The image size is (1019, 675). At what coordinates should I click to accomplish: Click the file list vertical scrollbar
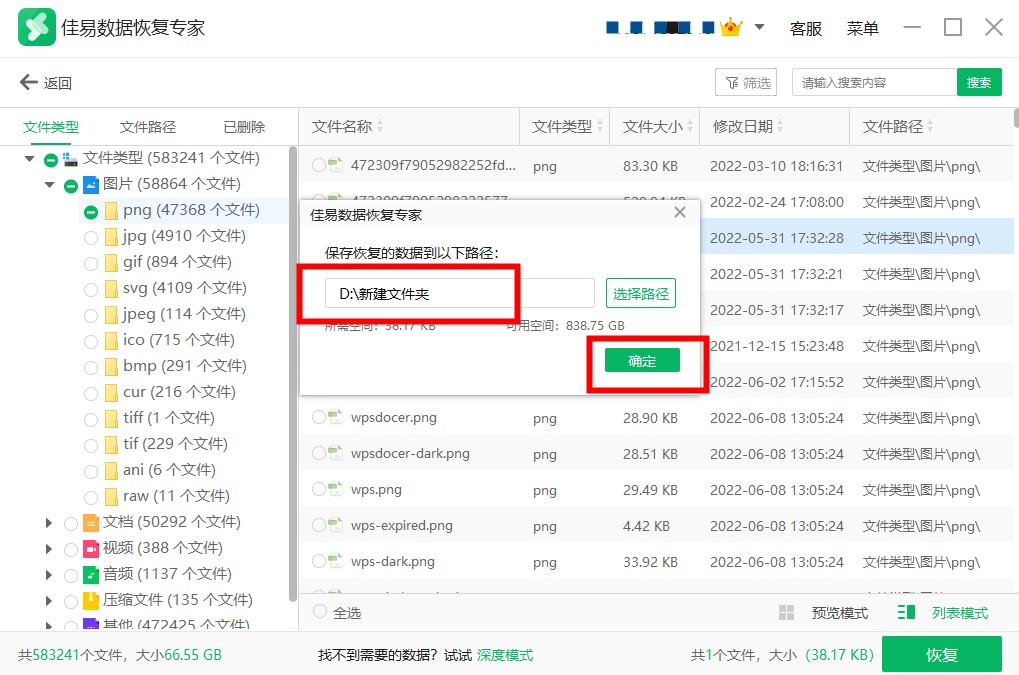point(1016,118)
